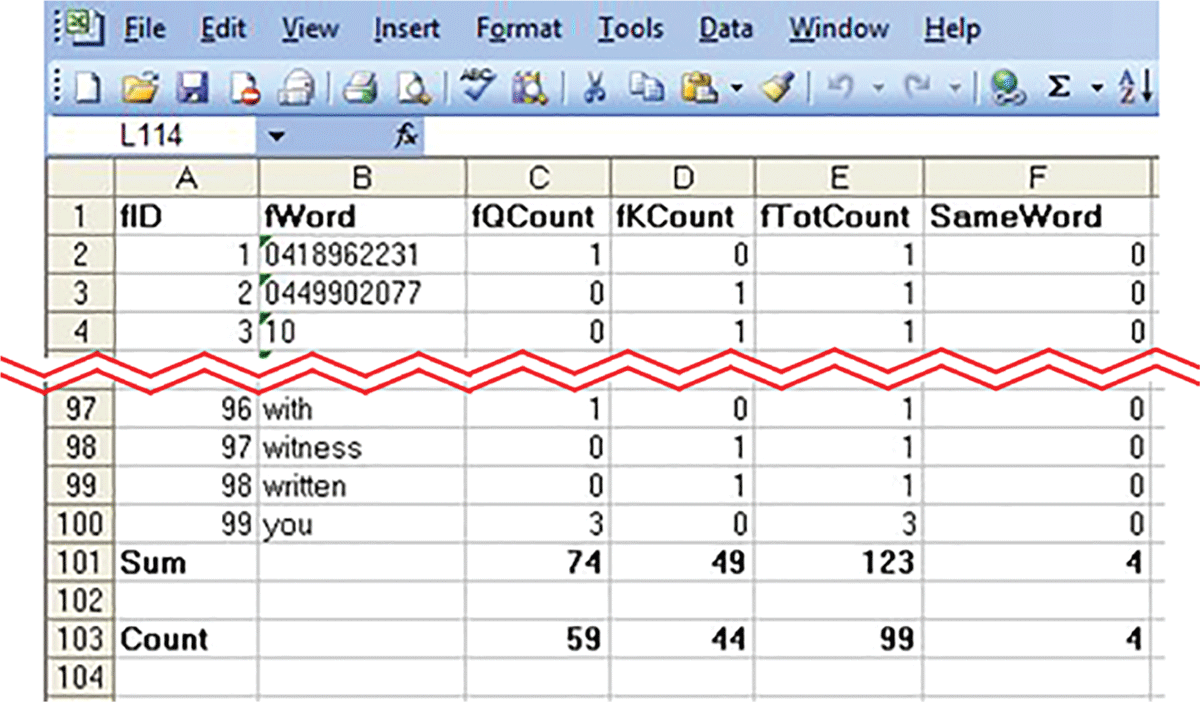Open the Insert Function fx button
The width and height of the screenshot is (1200, 702).
tap(406, 136)
